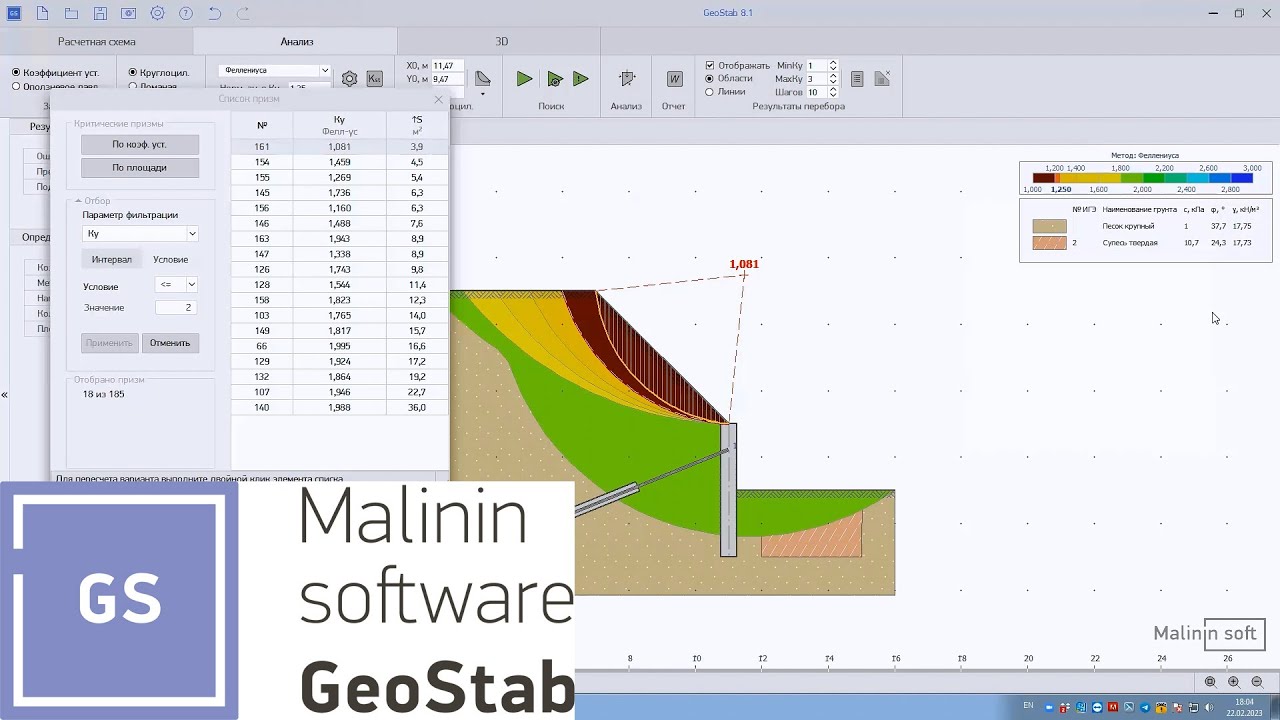This screenshot has height=720, width=1280.
Task: Click the method settings gear beside Феллениуса
Action: pyautogui.click(x=349, y=79)
